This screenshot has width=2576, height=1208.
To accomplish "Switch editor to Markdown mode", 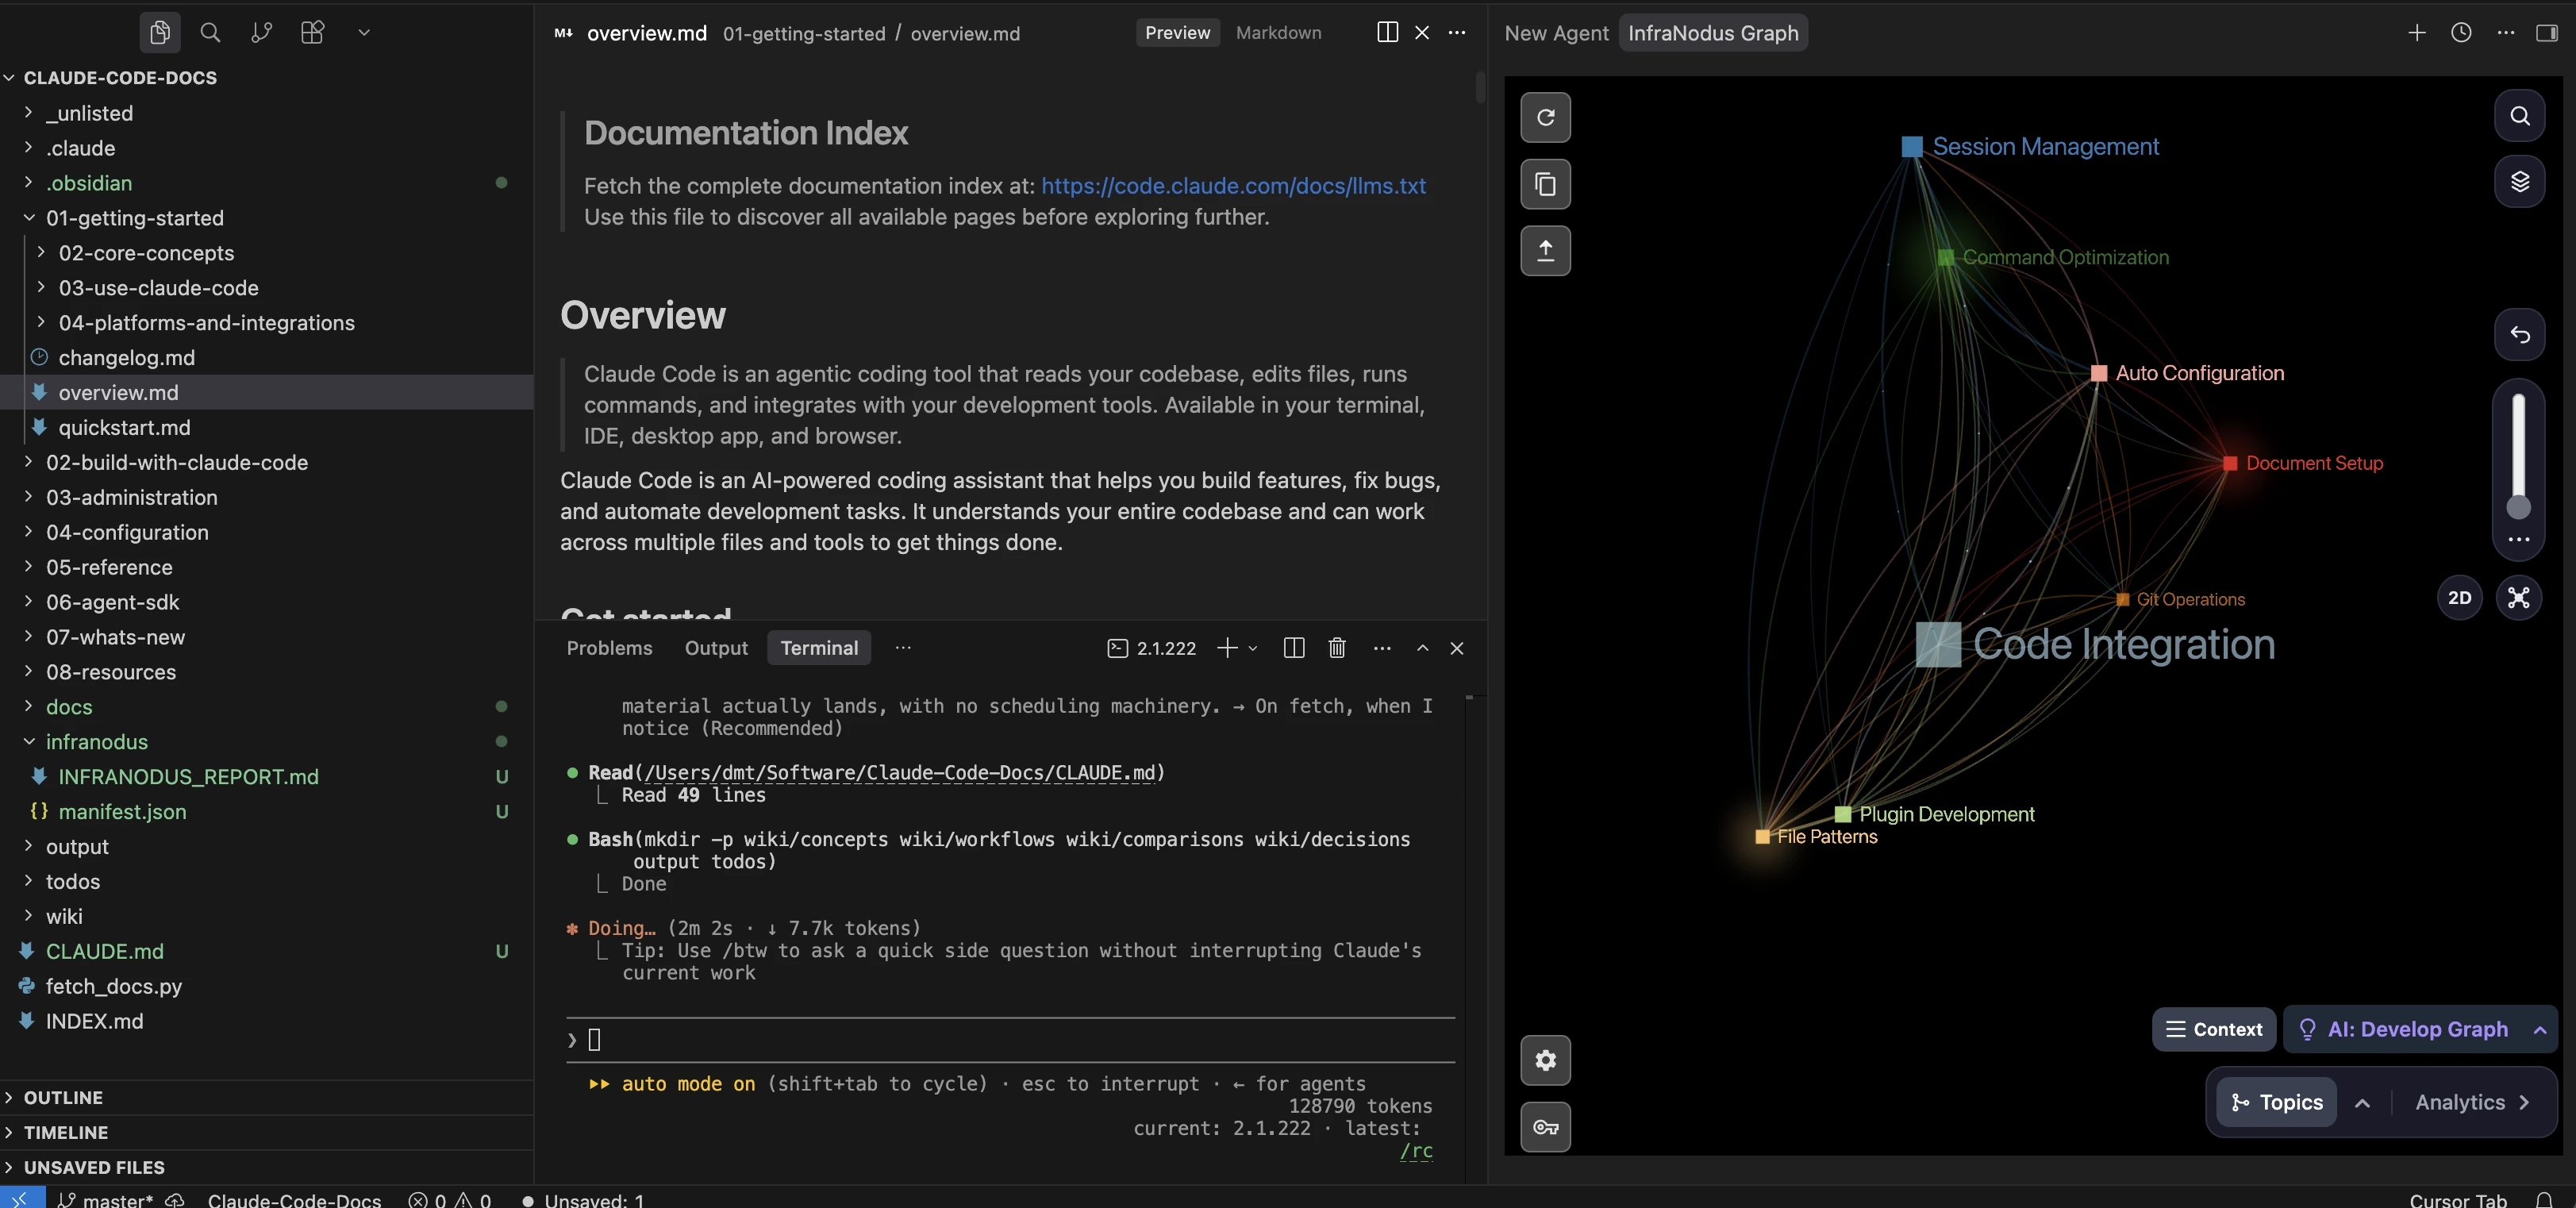I will 1278,33.
